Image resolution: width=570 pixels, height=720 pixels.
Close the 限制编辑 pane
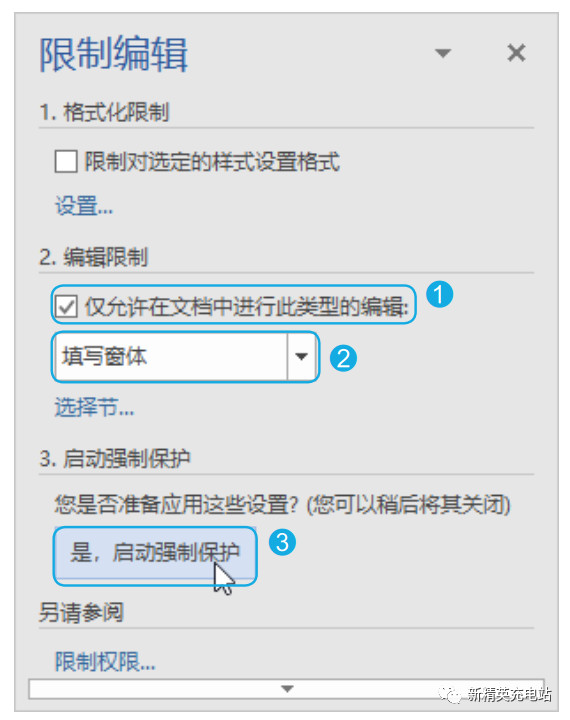(x=516, y=53)
